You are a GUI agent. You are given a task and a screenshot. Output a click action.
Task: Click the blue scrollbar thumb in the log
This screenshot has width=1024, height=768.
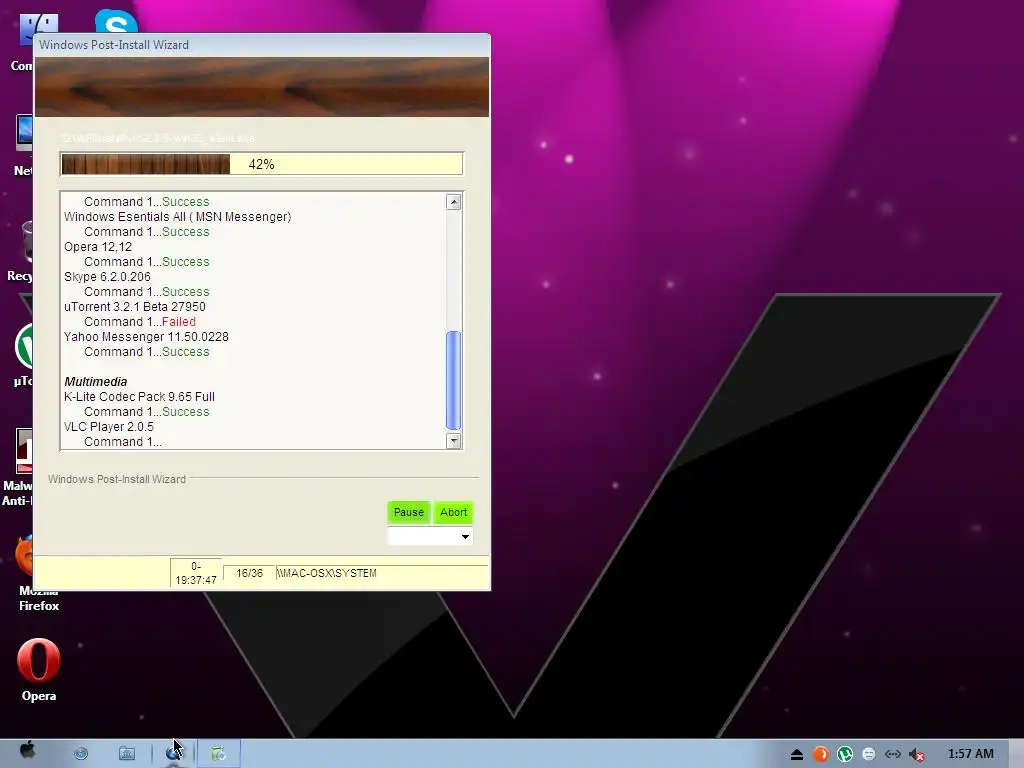click(x=453, y=380)
